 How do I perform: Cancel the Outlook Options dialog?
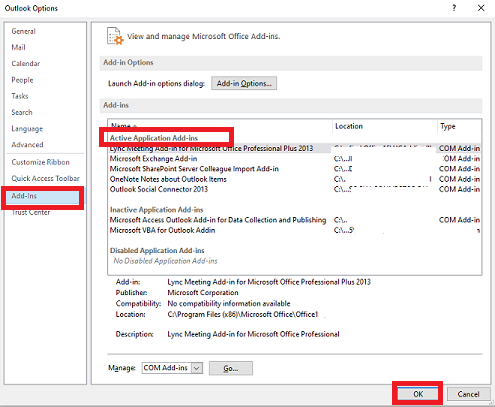(x=468, y=394)
